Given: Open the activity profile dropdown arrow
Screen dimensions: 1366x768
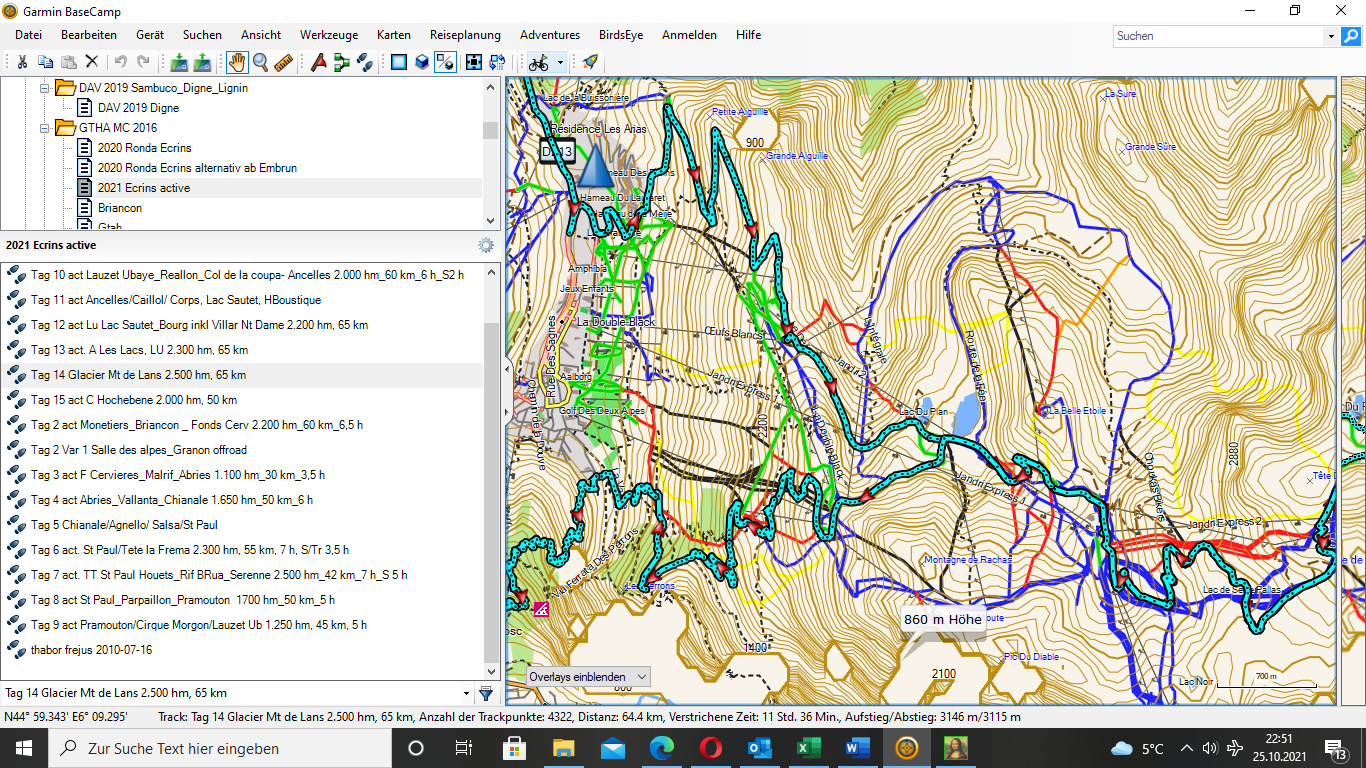Looking at the screenshot, I should 560,62.
